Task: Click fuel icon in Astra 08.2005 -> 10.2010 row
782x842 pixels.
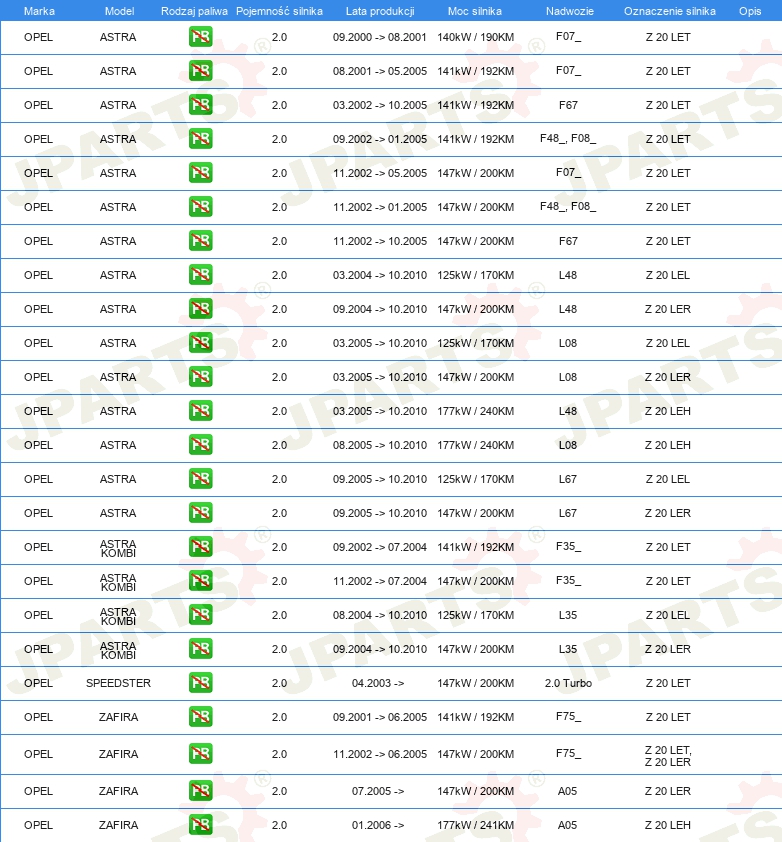Action: pos(200,445)
